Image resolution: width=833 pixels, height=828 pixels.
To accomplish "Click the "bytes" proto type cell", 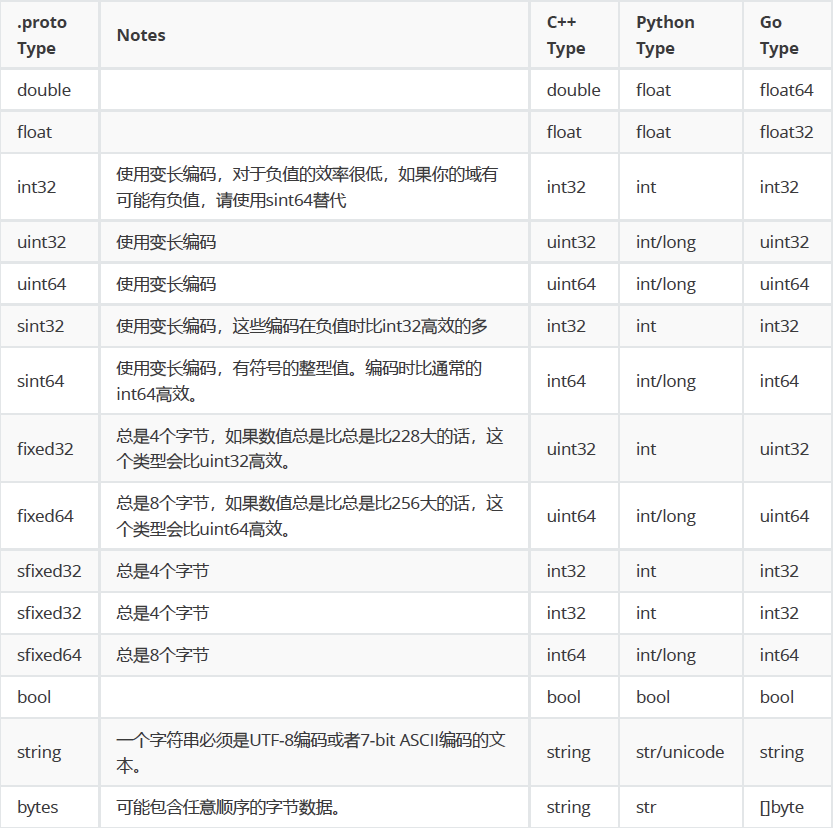I will [x=37, y=807].
